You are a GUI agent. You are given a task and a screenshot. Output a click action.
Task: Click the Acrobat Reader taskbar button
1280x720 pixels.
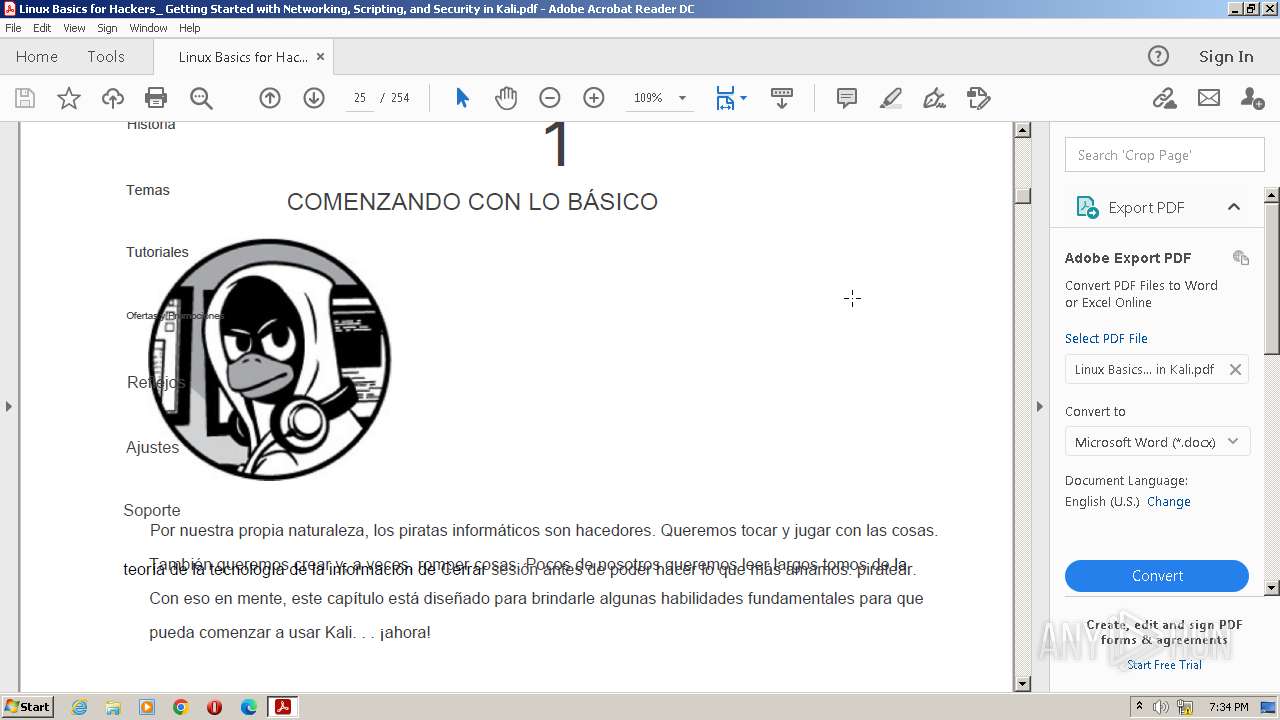283,707
